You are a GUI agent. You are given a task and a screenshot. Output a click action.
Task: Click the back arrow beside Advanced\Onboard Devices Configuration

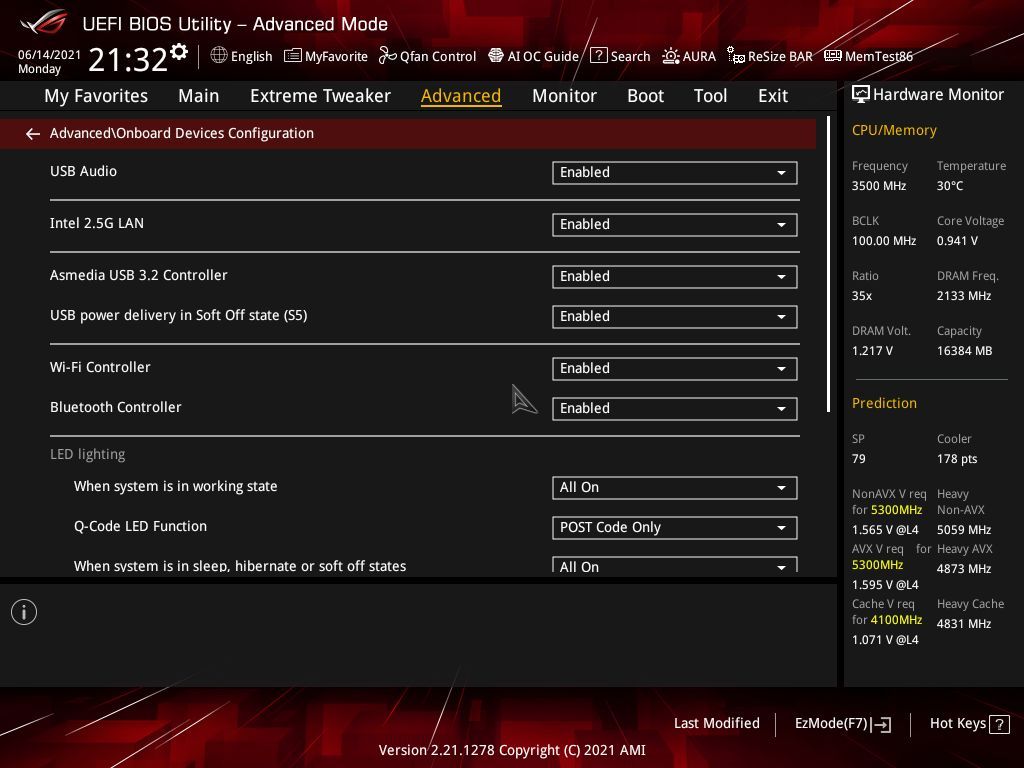33,134
